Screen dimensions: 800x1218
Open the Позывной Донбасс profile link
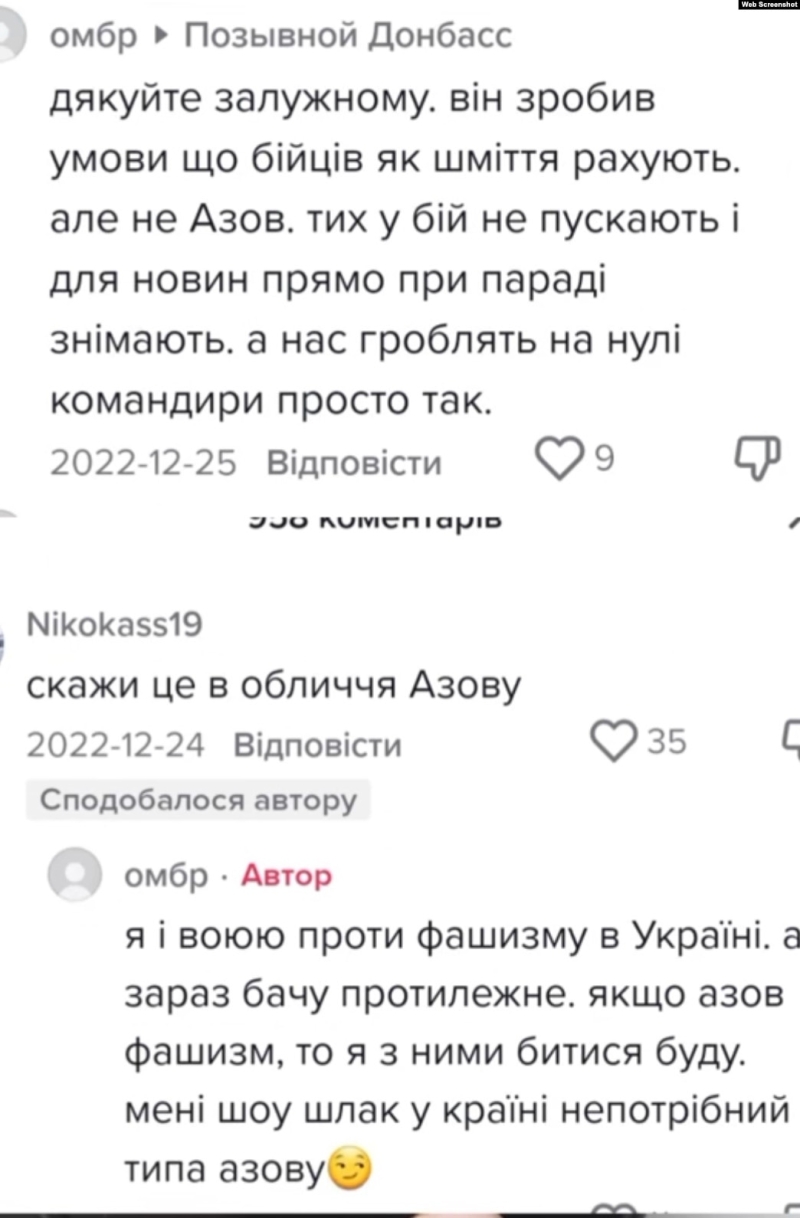(349, 37)
